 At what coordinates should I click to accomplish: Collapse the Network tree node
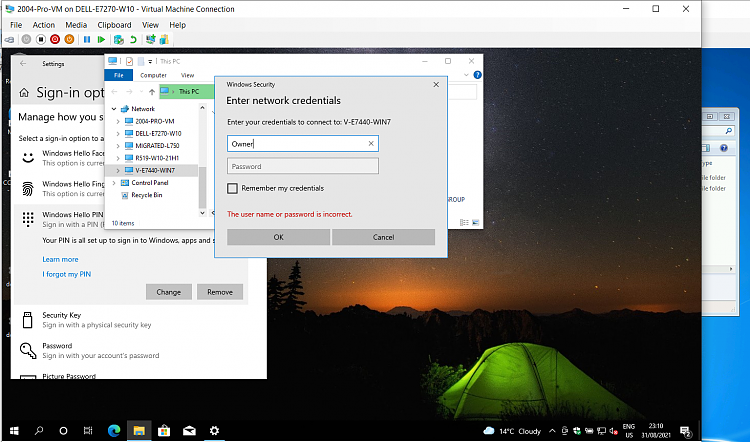pos(114,109)
